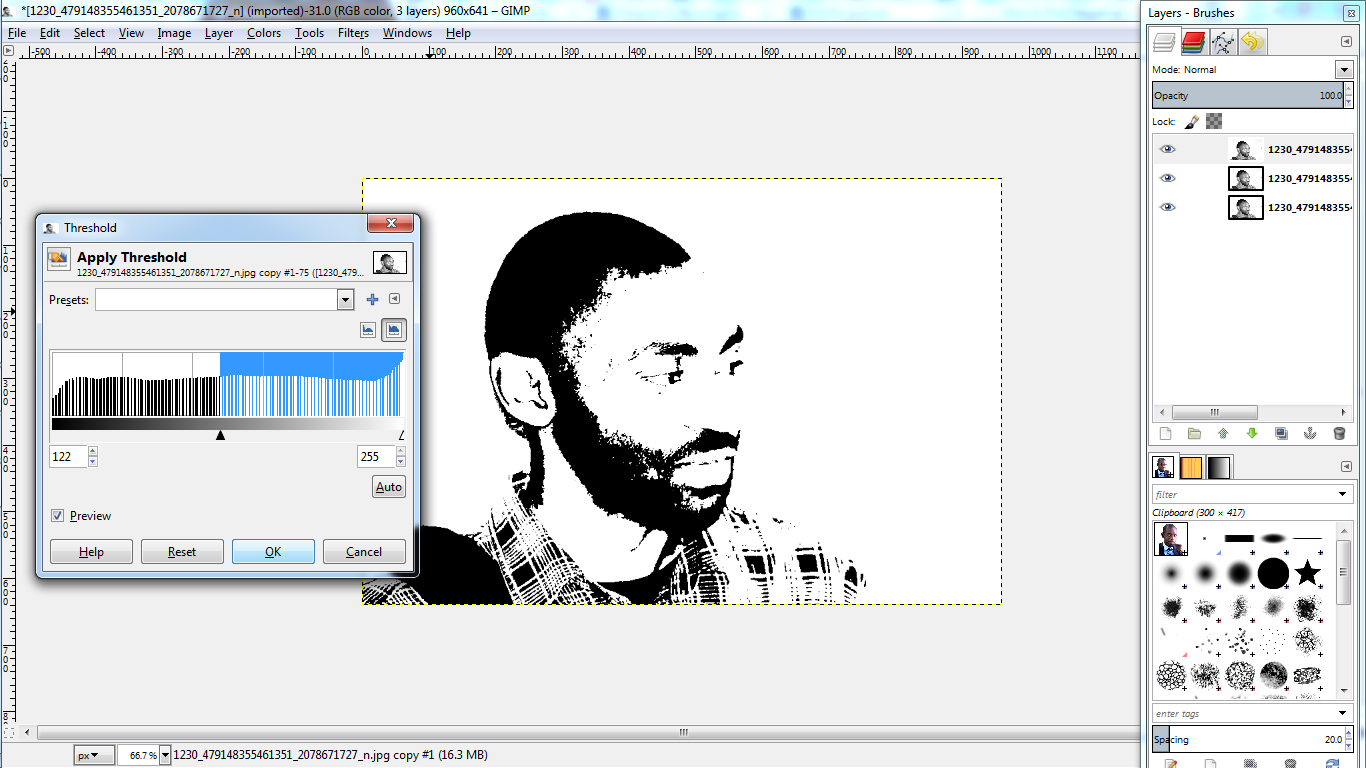Viewport: 1366px width, 768px height.
Task: Open the Tools menu
Action: [x=309, y=33]
